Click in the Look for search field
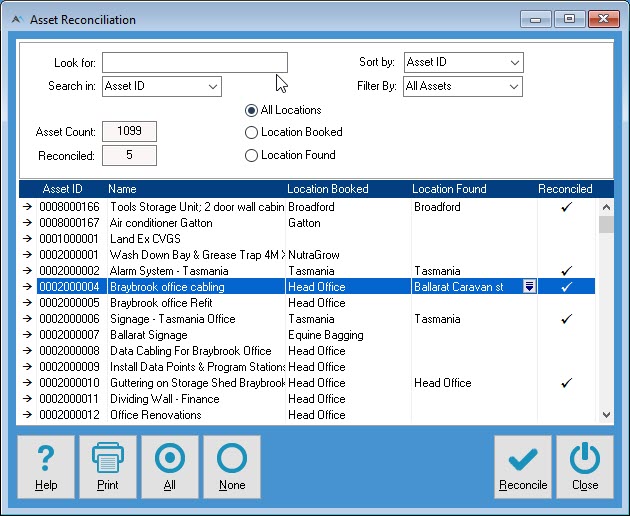 tap(194, 63)
